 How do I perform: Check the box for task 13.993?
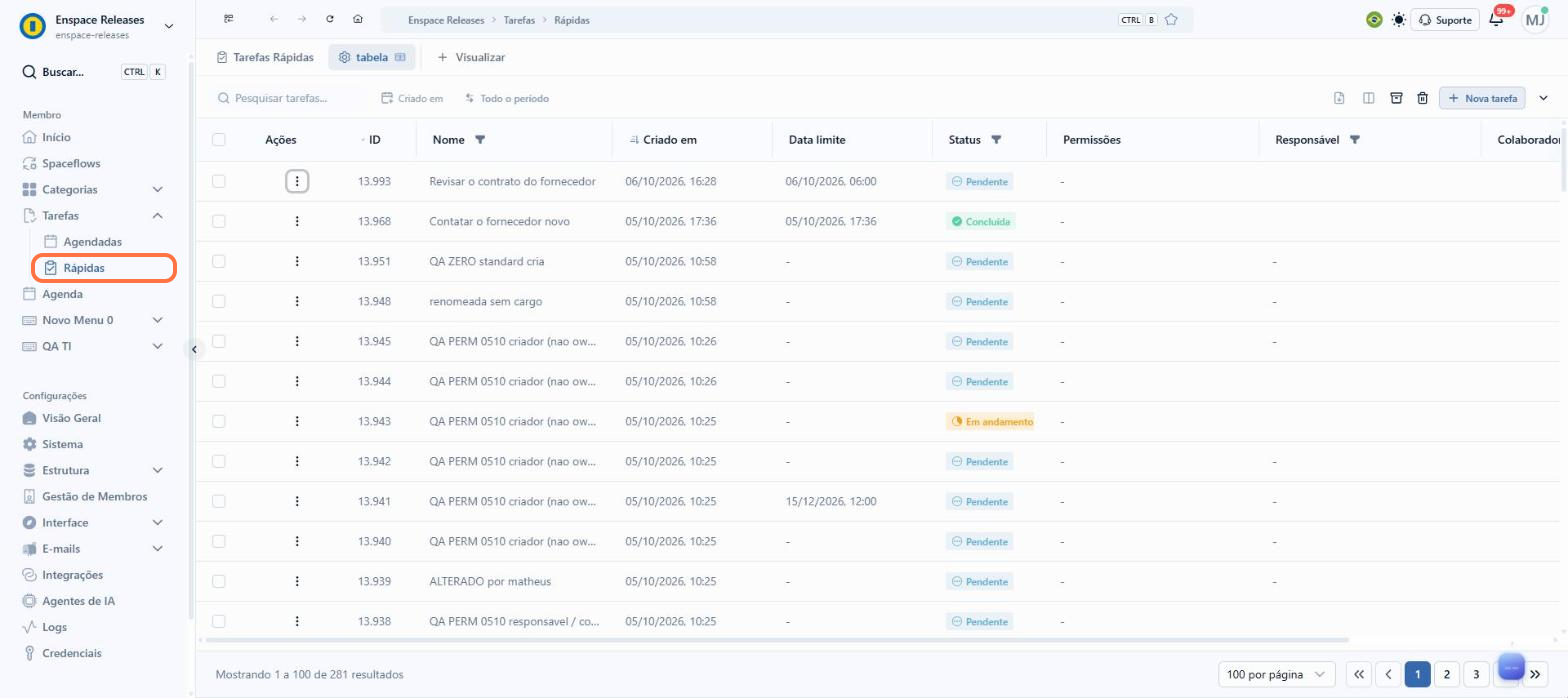219,181
